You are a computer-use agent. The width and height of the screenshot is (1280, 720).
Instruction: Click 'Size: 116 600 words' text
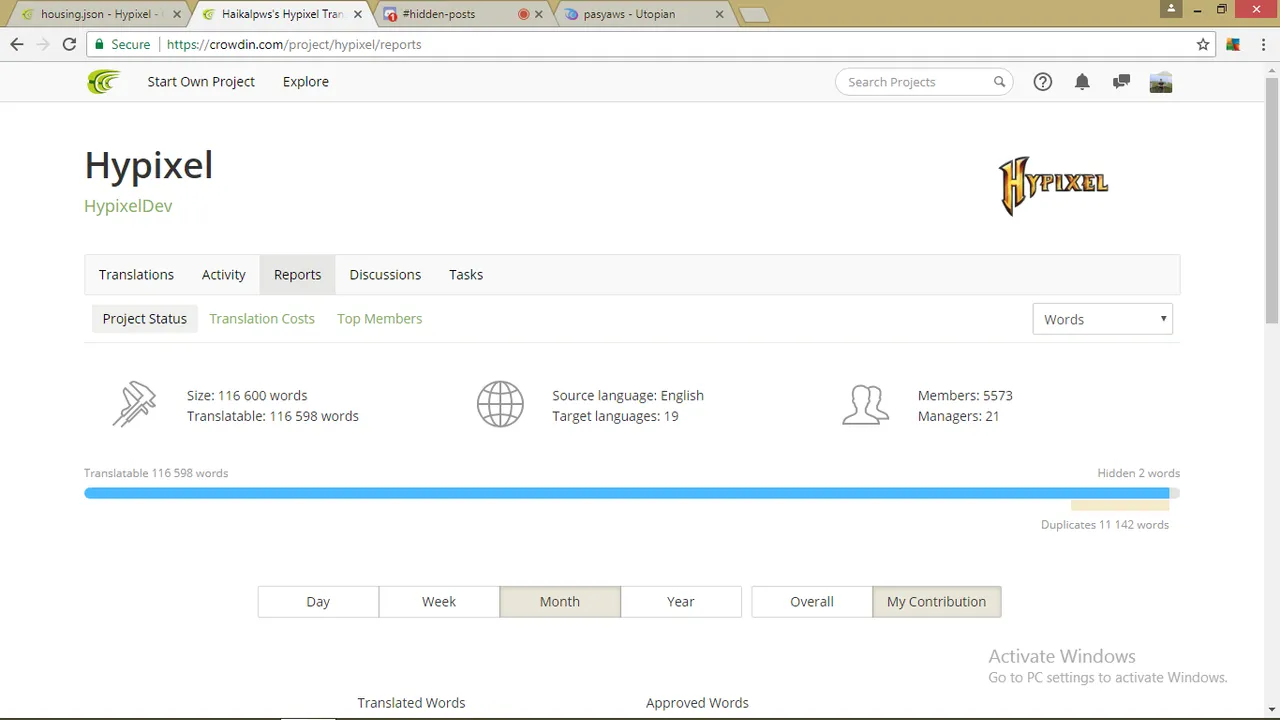click(x=247, y=396)
